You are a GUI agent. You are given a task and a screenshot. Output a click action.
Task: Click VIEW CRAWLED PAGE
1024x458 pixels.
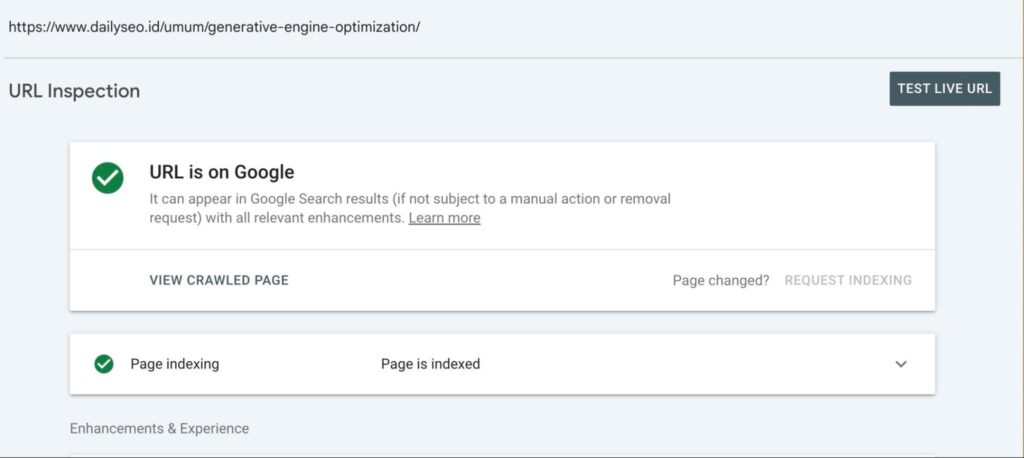pos(219,280)
